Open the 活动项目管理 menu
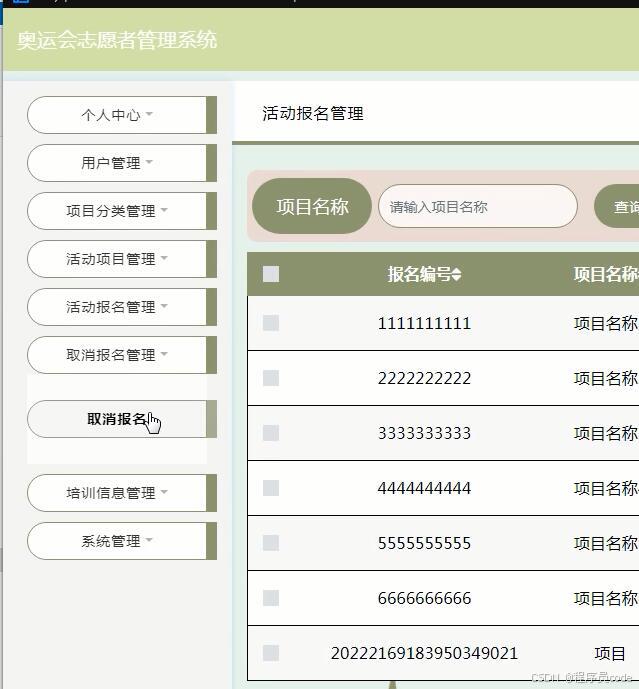 [122, 259]
